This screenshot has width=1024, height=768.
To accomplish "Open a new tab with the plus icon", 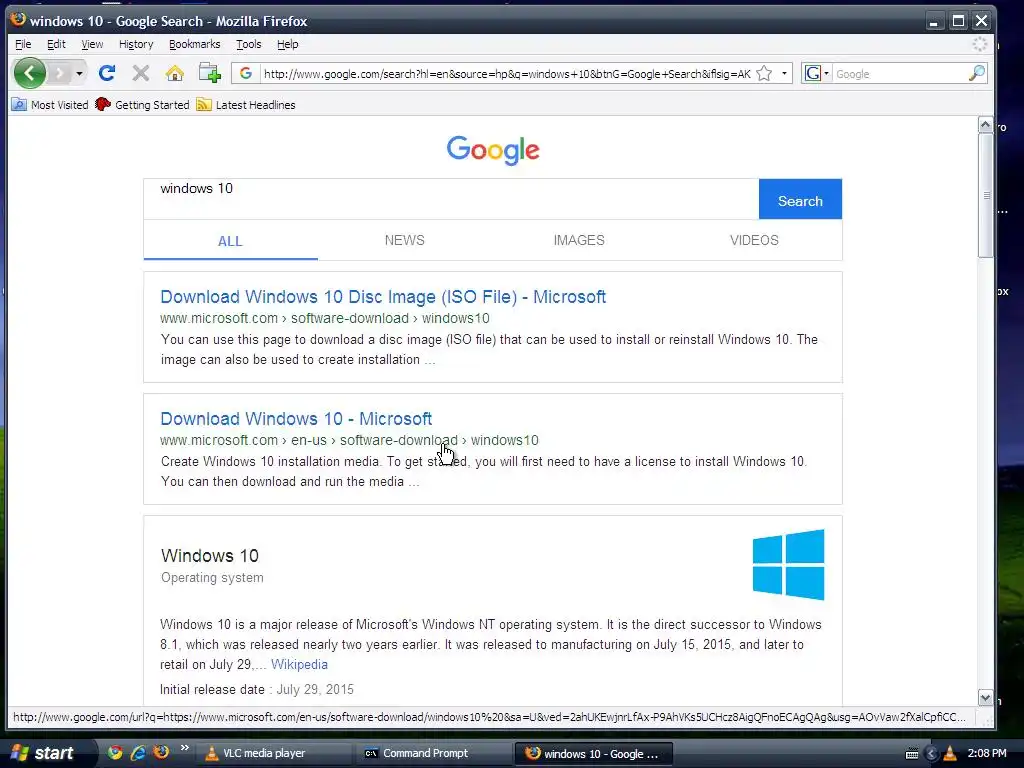I will pos(210,73).
